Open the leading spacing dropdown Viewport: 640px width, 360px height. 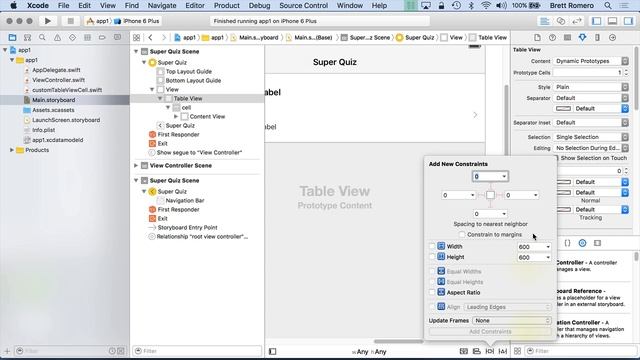(472, 195)
